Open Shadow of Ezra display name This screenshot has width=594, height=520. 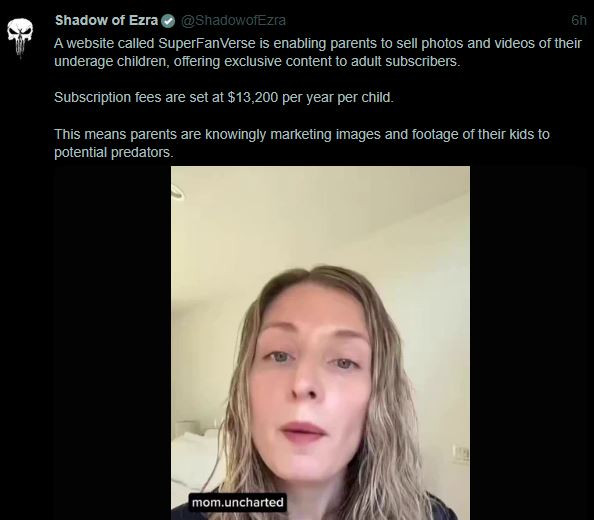tap(106, 20)
